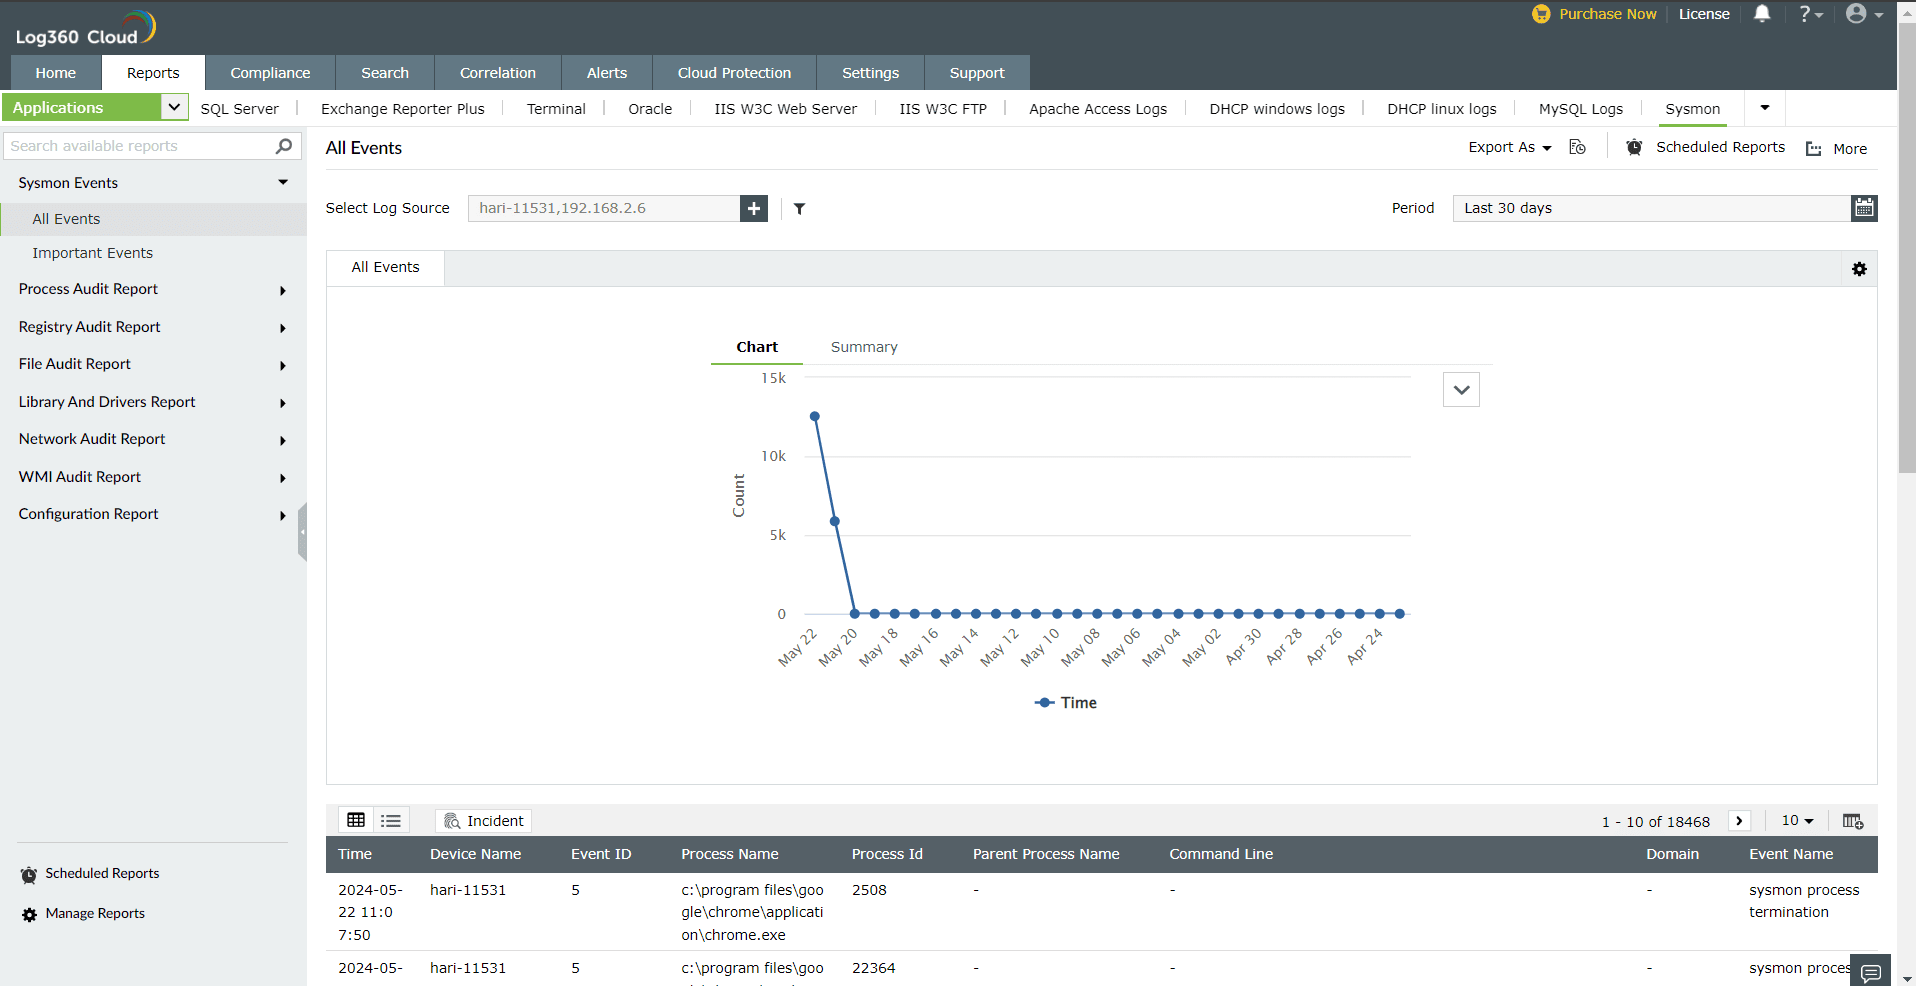Screen dimensions: 1916x986
Task: Switch to the Summary view of the chart
Action: (863, 347)
